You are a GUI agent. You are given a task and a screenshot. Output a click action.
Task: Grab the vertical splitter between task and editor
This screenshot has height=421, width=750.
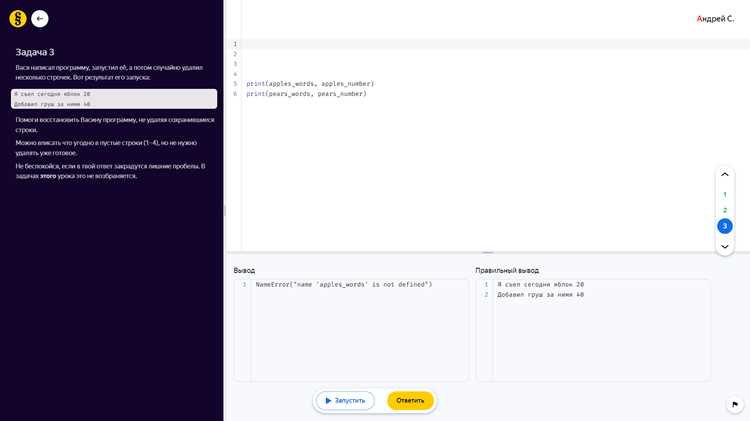click(x=224, y=210)
